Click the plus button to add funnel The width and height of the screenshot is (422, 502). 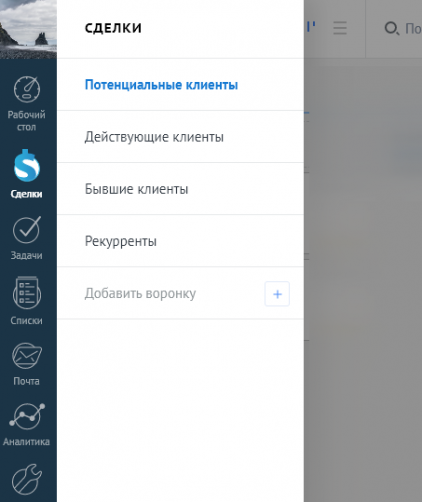[277, 294]
